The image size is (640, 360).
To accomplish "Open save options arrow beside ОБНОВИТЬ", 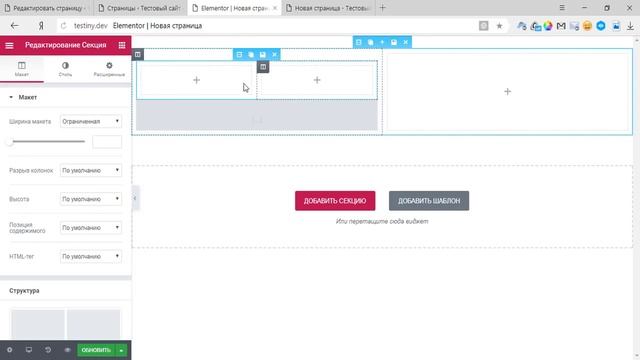I will click(122, 350).
